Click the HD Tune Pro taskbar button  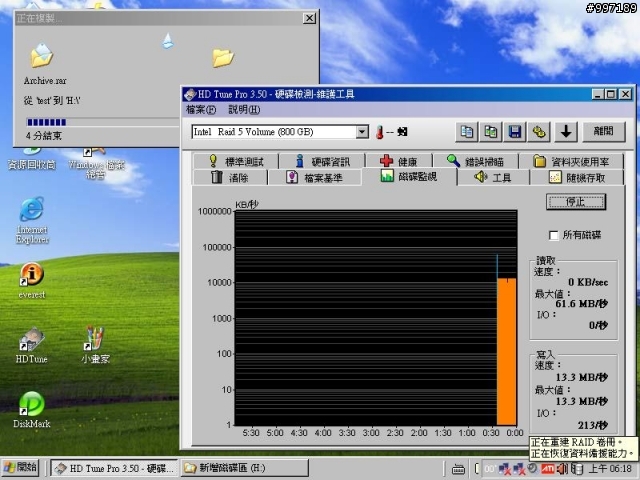[x=115, y=468]
